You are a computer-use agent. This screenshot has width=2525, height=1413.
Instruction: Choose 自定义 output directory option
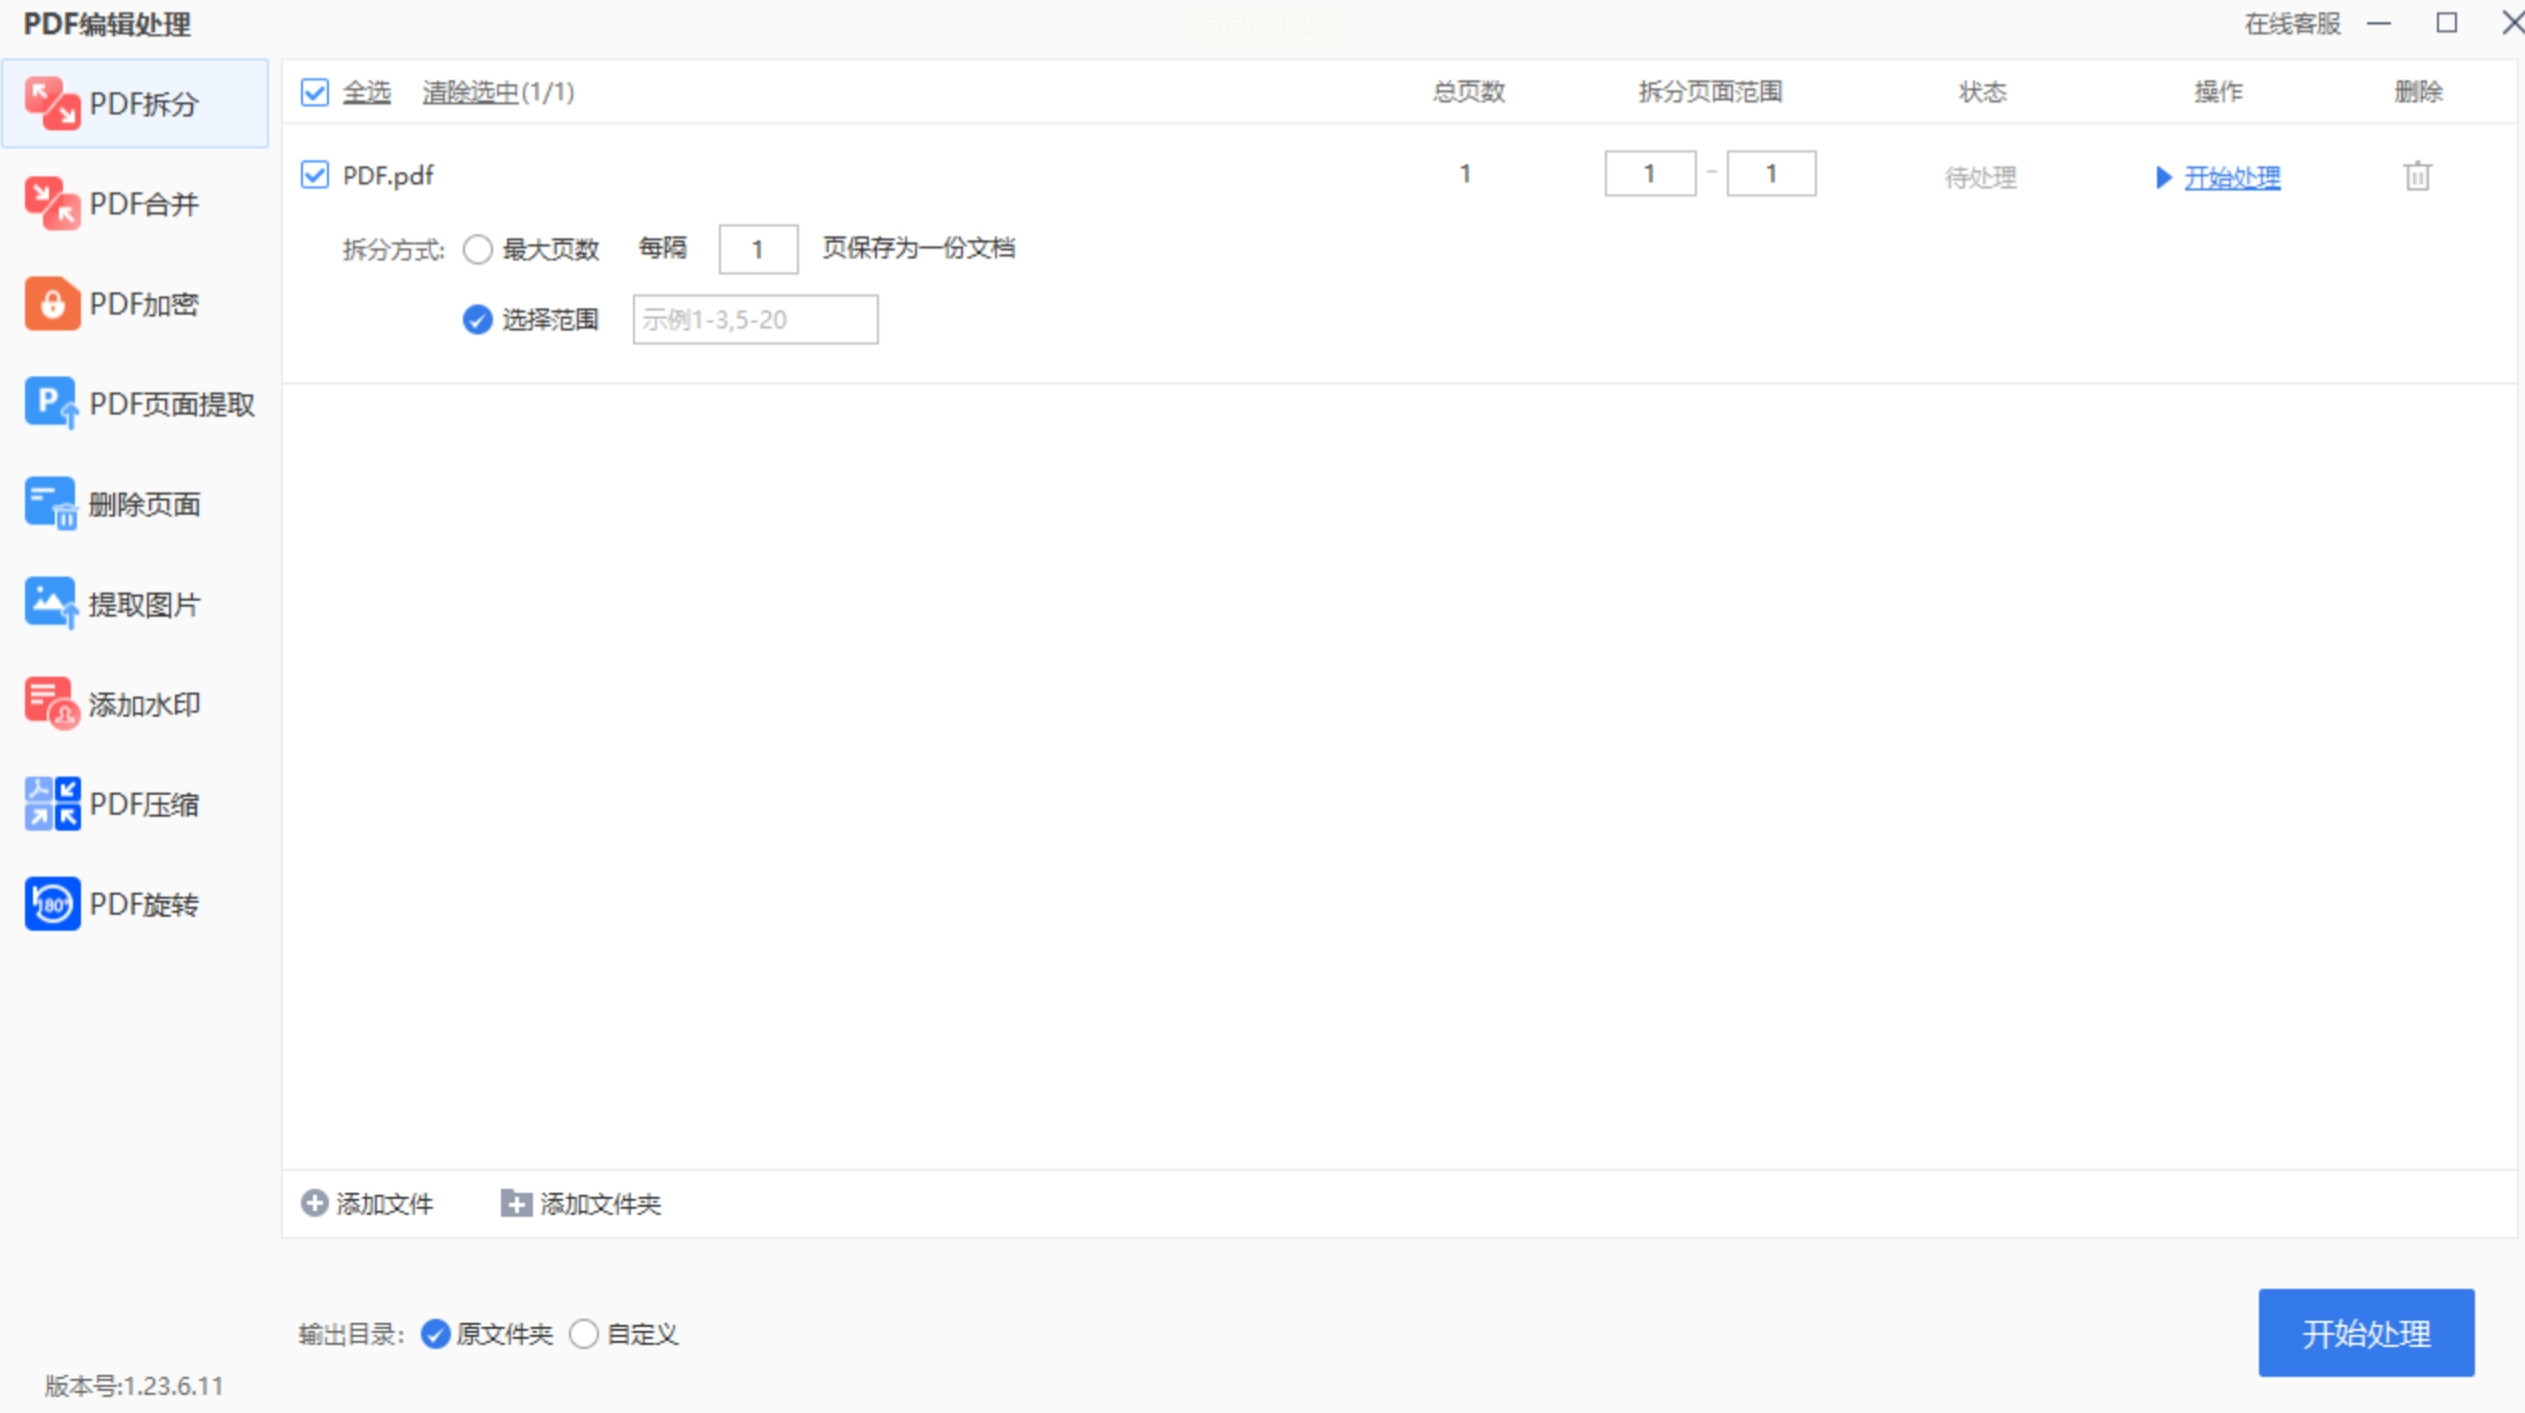pos(584,1334)
